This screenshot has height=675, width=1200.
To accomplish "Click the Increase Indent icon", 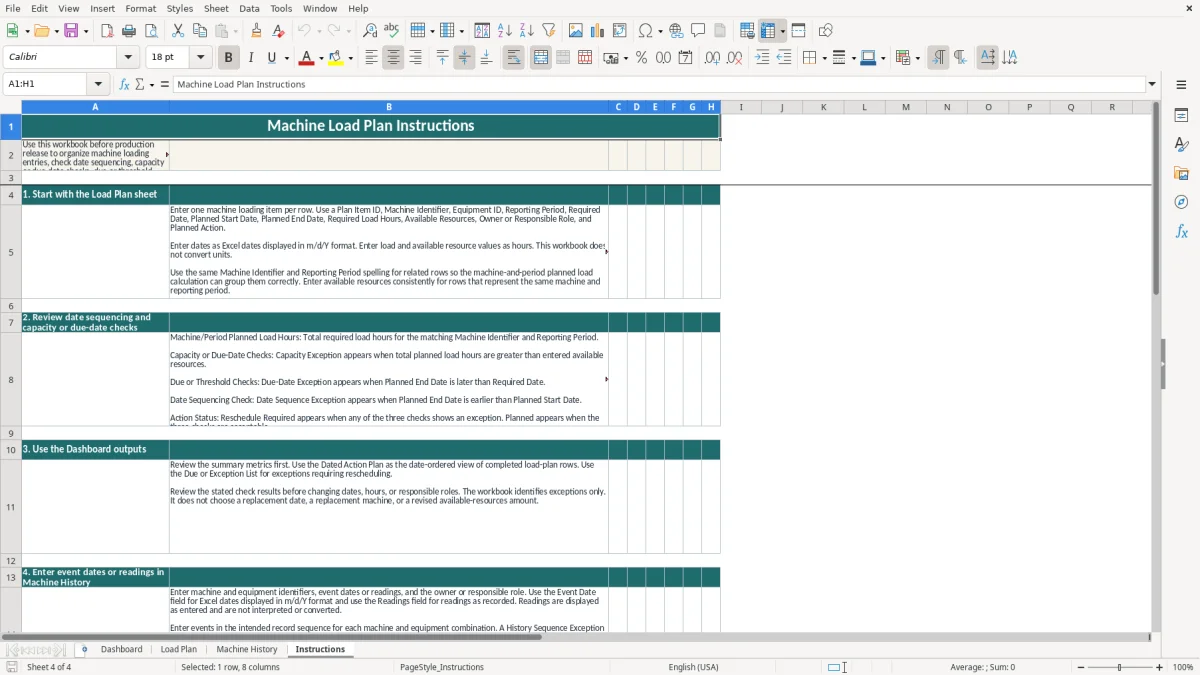I will coord(762,58).
